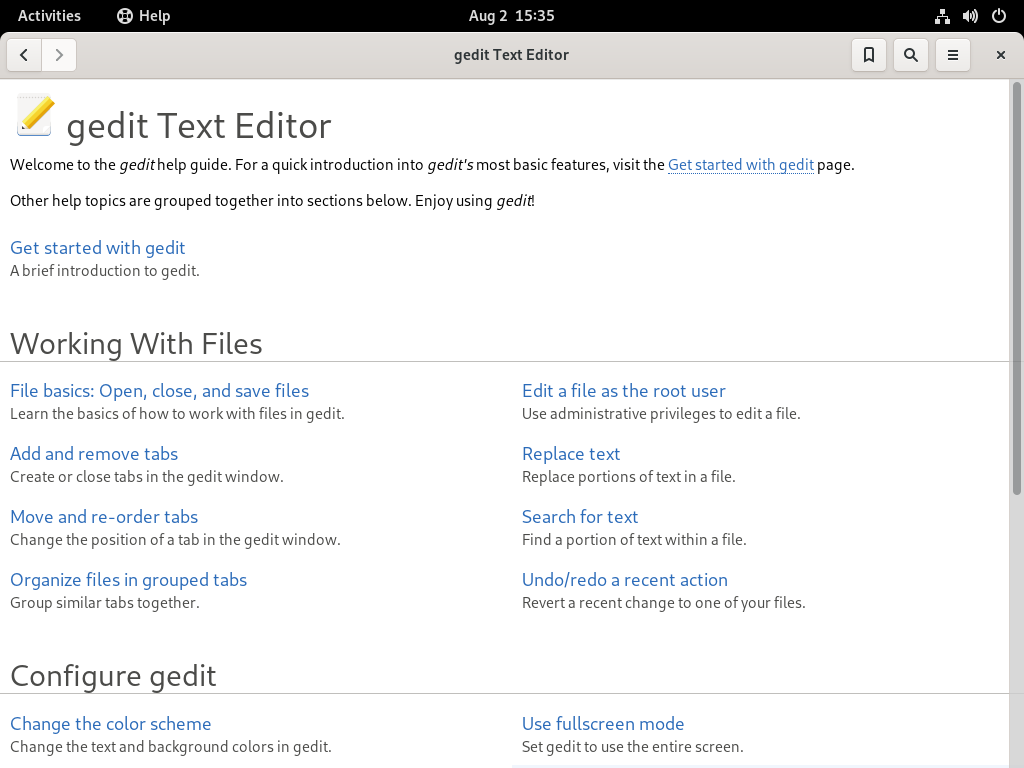Open the hamburger menu button
1024x768 pixels.
[953, 55]
